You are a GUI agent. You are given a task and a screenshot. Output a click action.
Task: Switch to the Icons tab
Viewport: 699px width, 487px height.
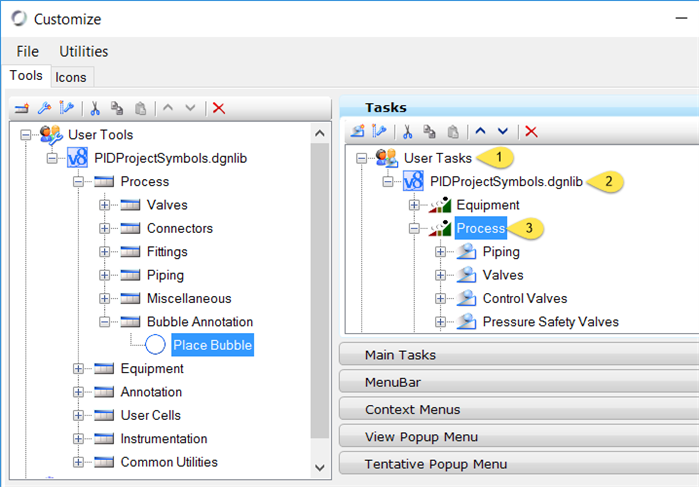(x=71, y=77)
